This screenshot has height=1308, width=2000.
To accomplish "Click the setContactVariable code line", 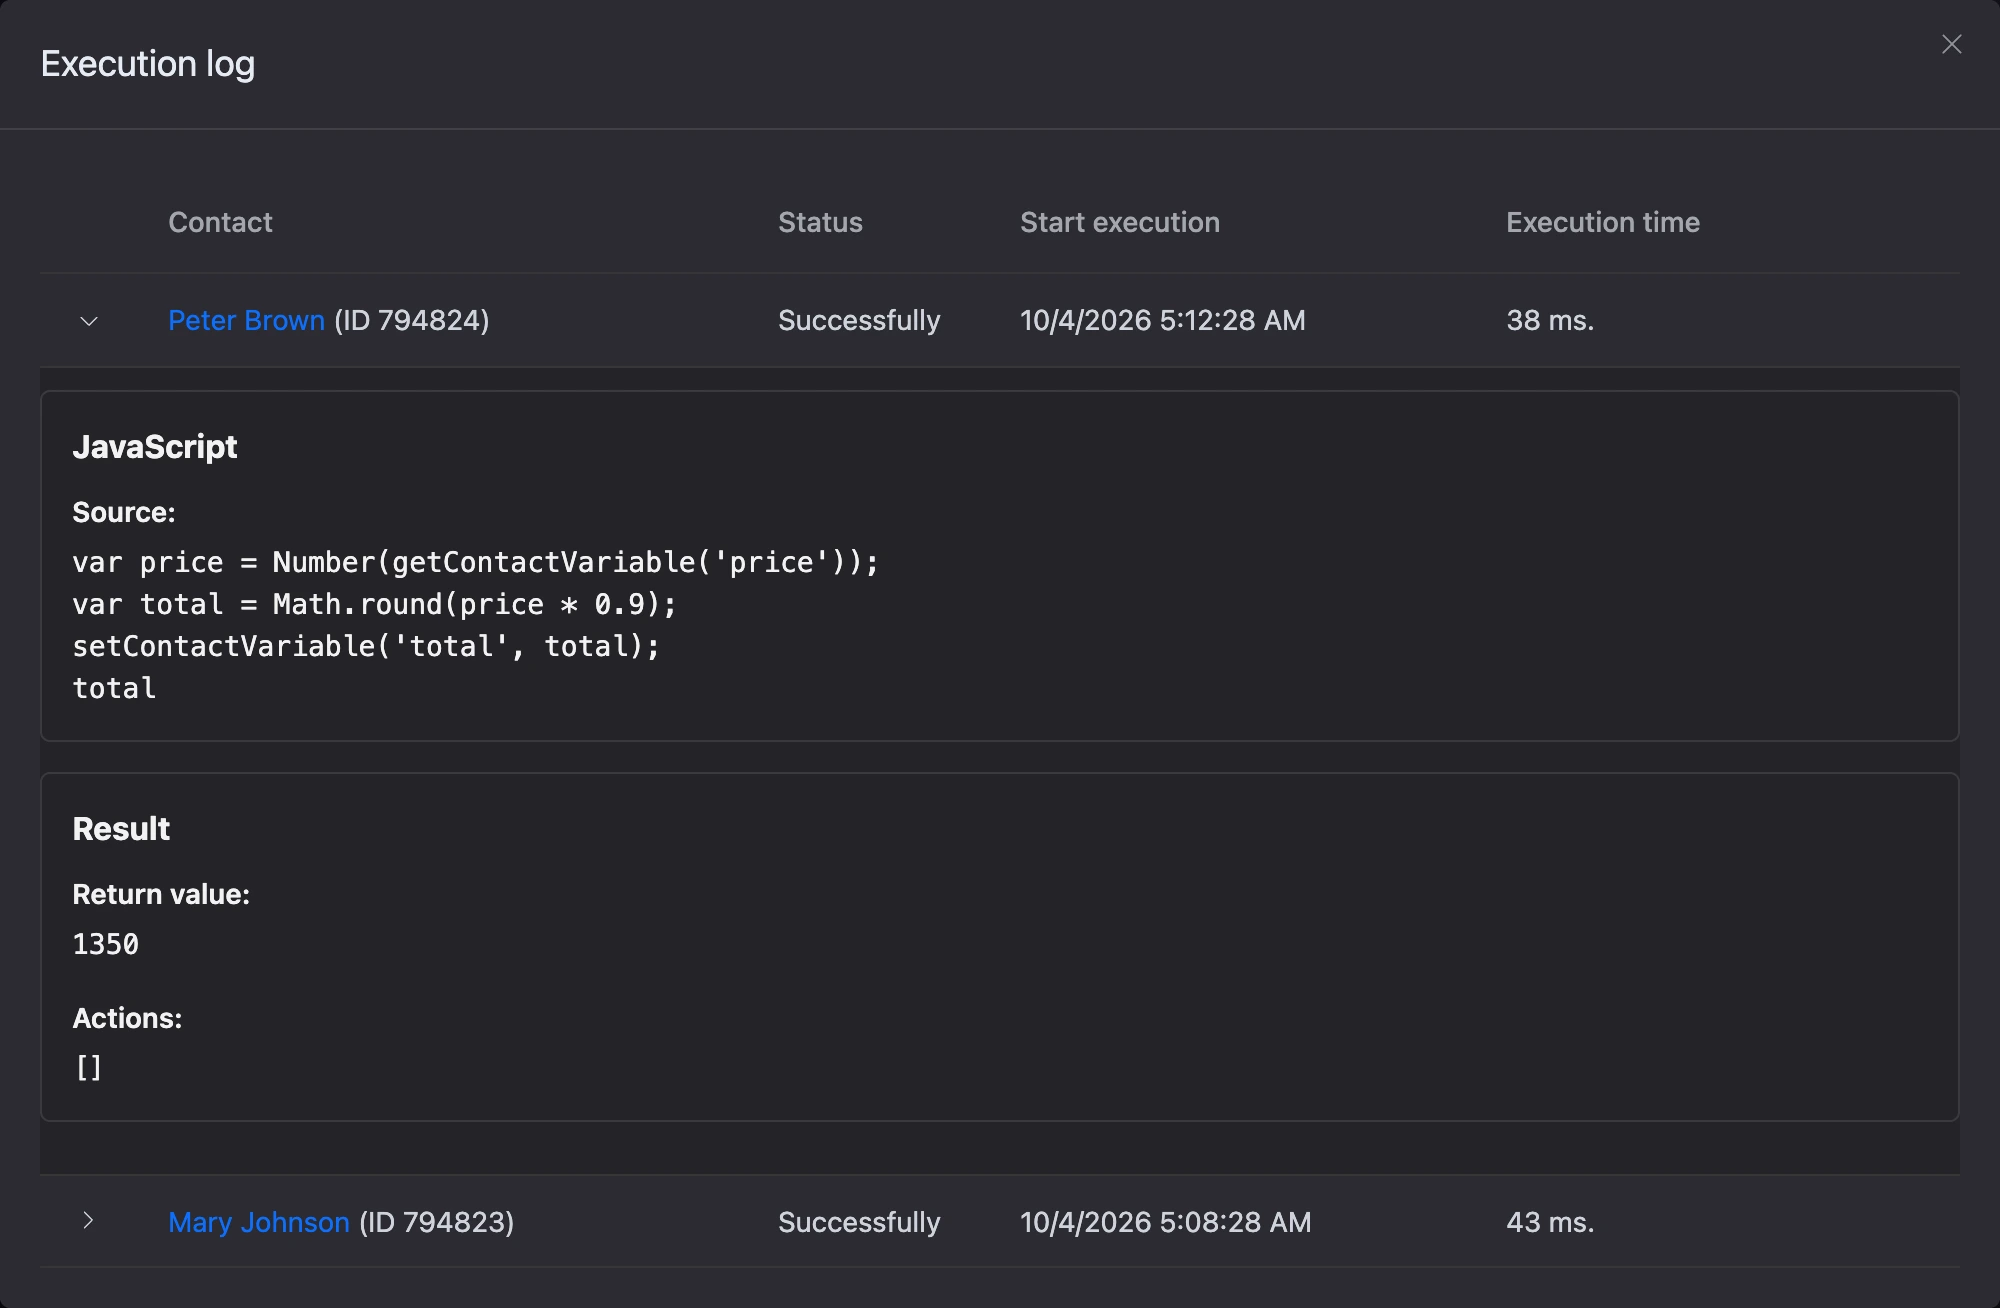I will coord(367,646).
